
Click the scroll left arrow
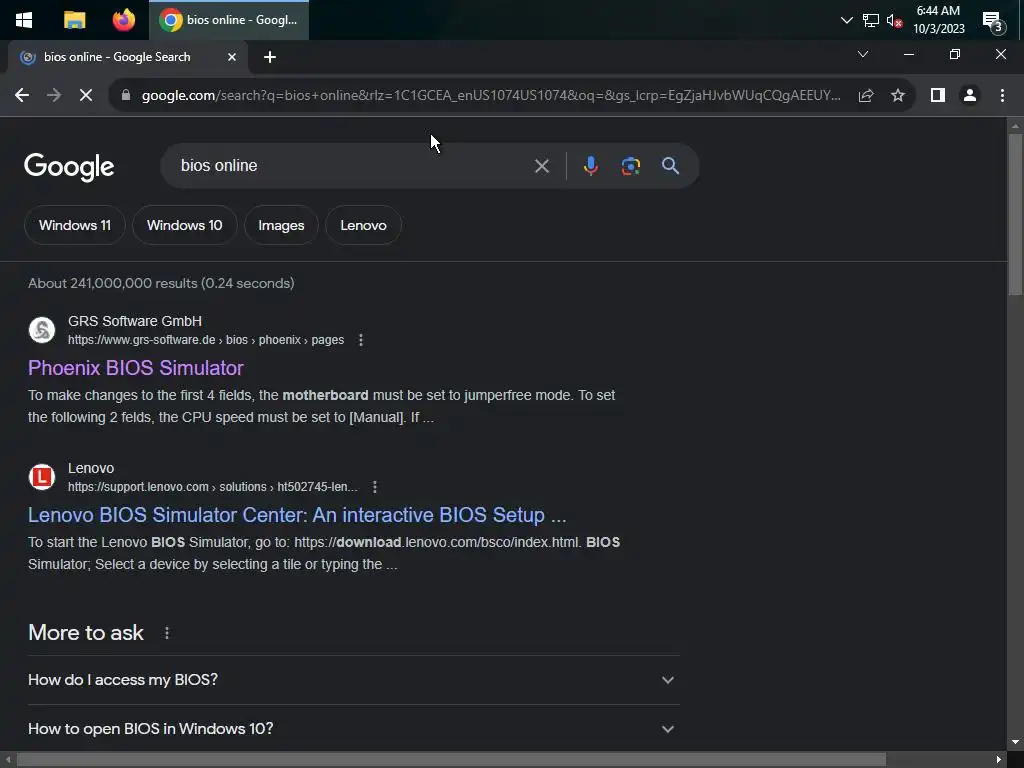tap(8, 760)
